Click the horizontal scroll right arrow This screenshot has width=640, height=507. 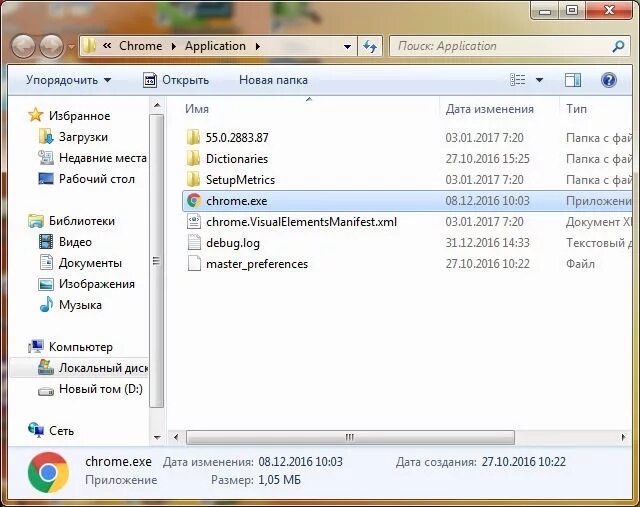(x=623, y=438)
